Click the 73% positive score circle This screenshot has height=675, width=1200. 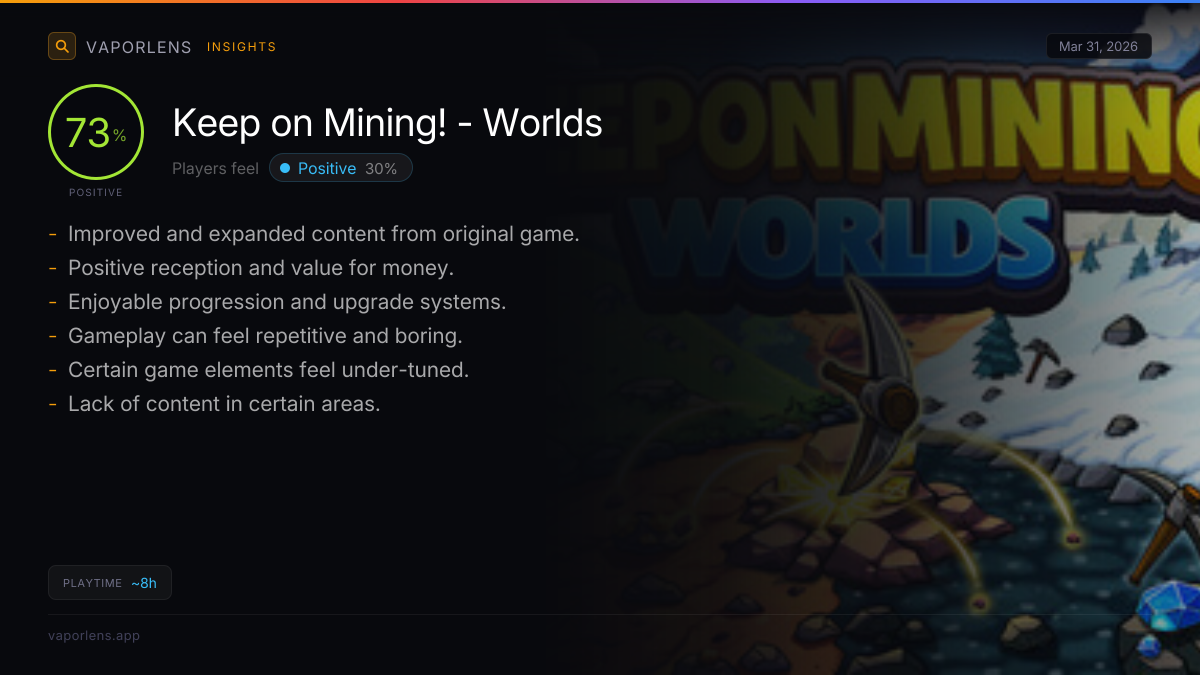click(96, 132)
